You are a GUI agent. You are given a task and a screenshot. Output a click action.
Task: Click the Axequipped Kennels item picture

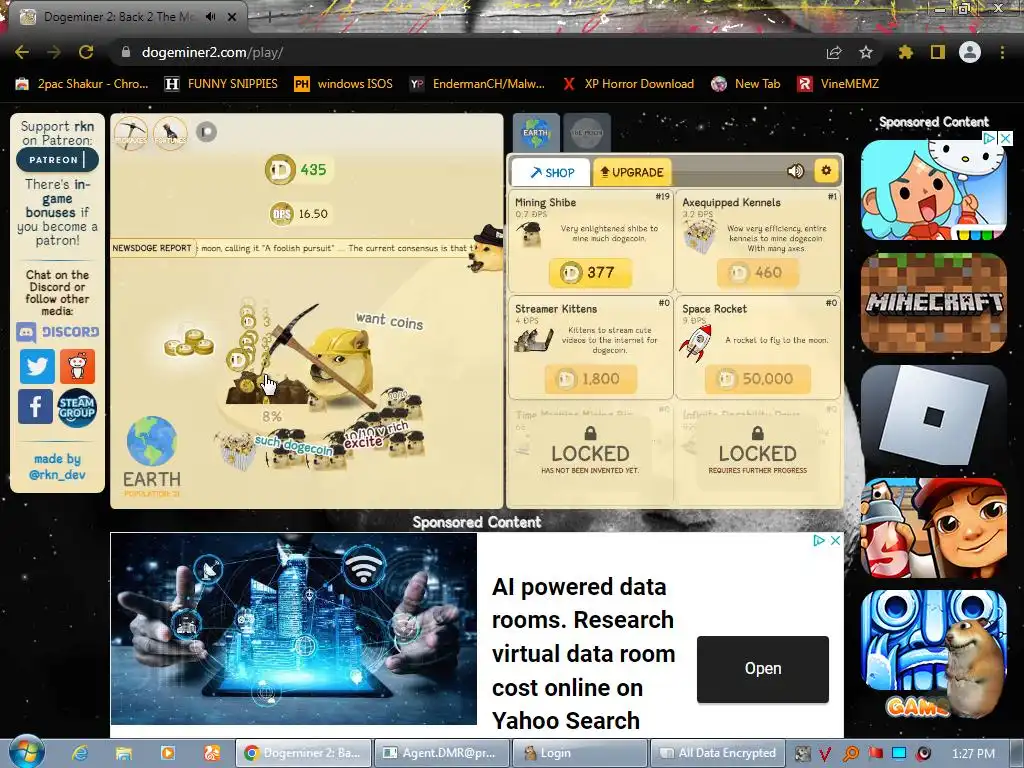click(x=698, y=236)
